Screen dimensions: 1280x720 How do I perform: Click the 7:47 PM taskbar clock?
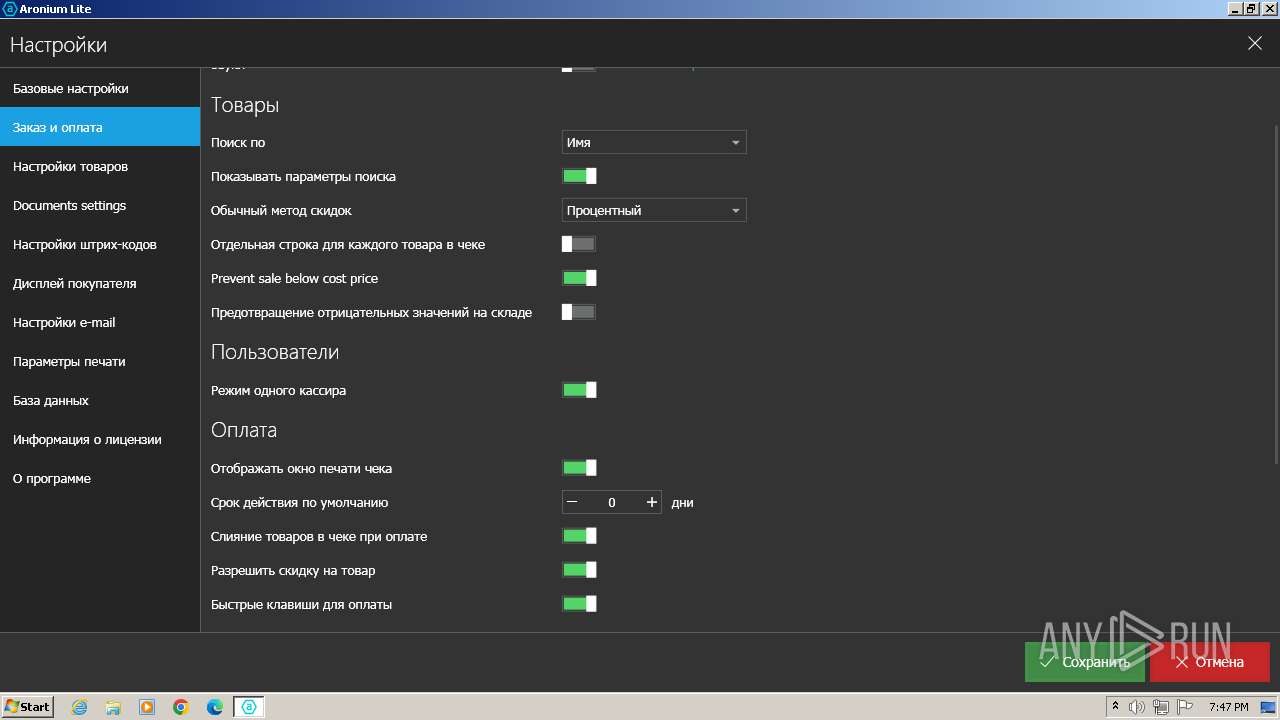pos(1228,707)
